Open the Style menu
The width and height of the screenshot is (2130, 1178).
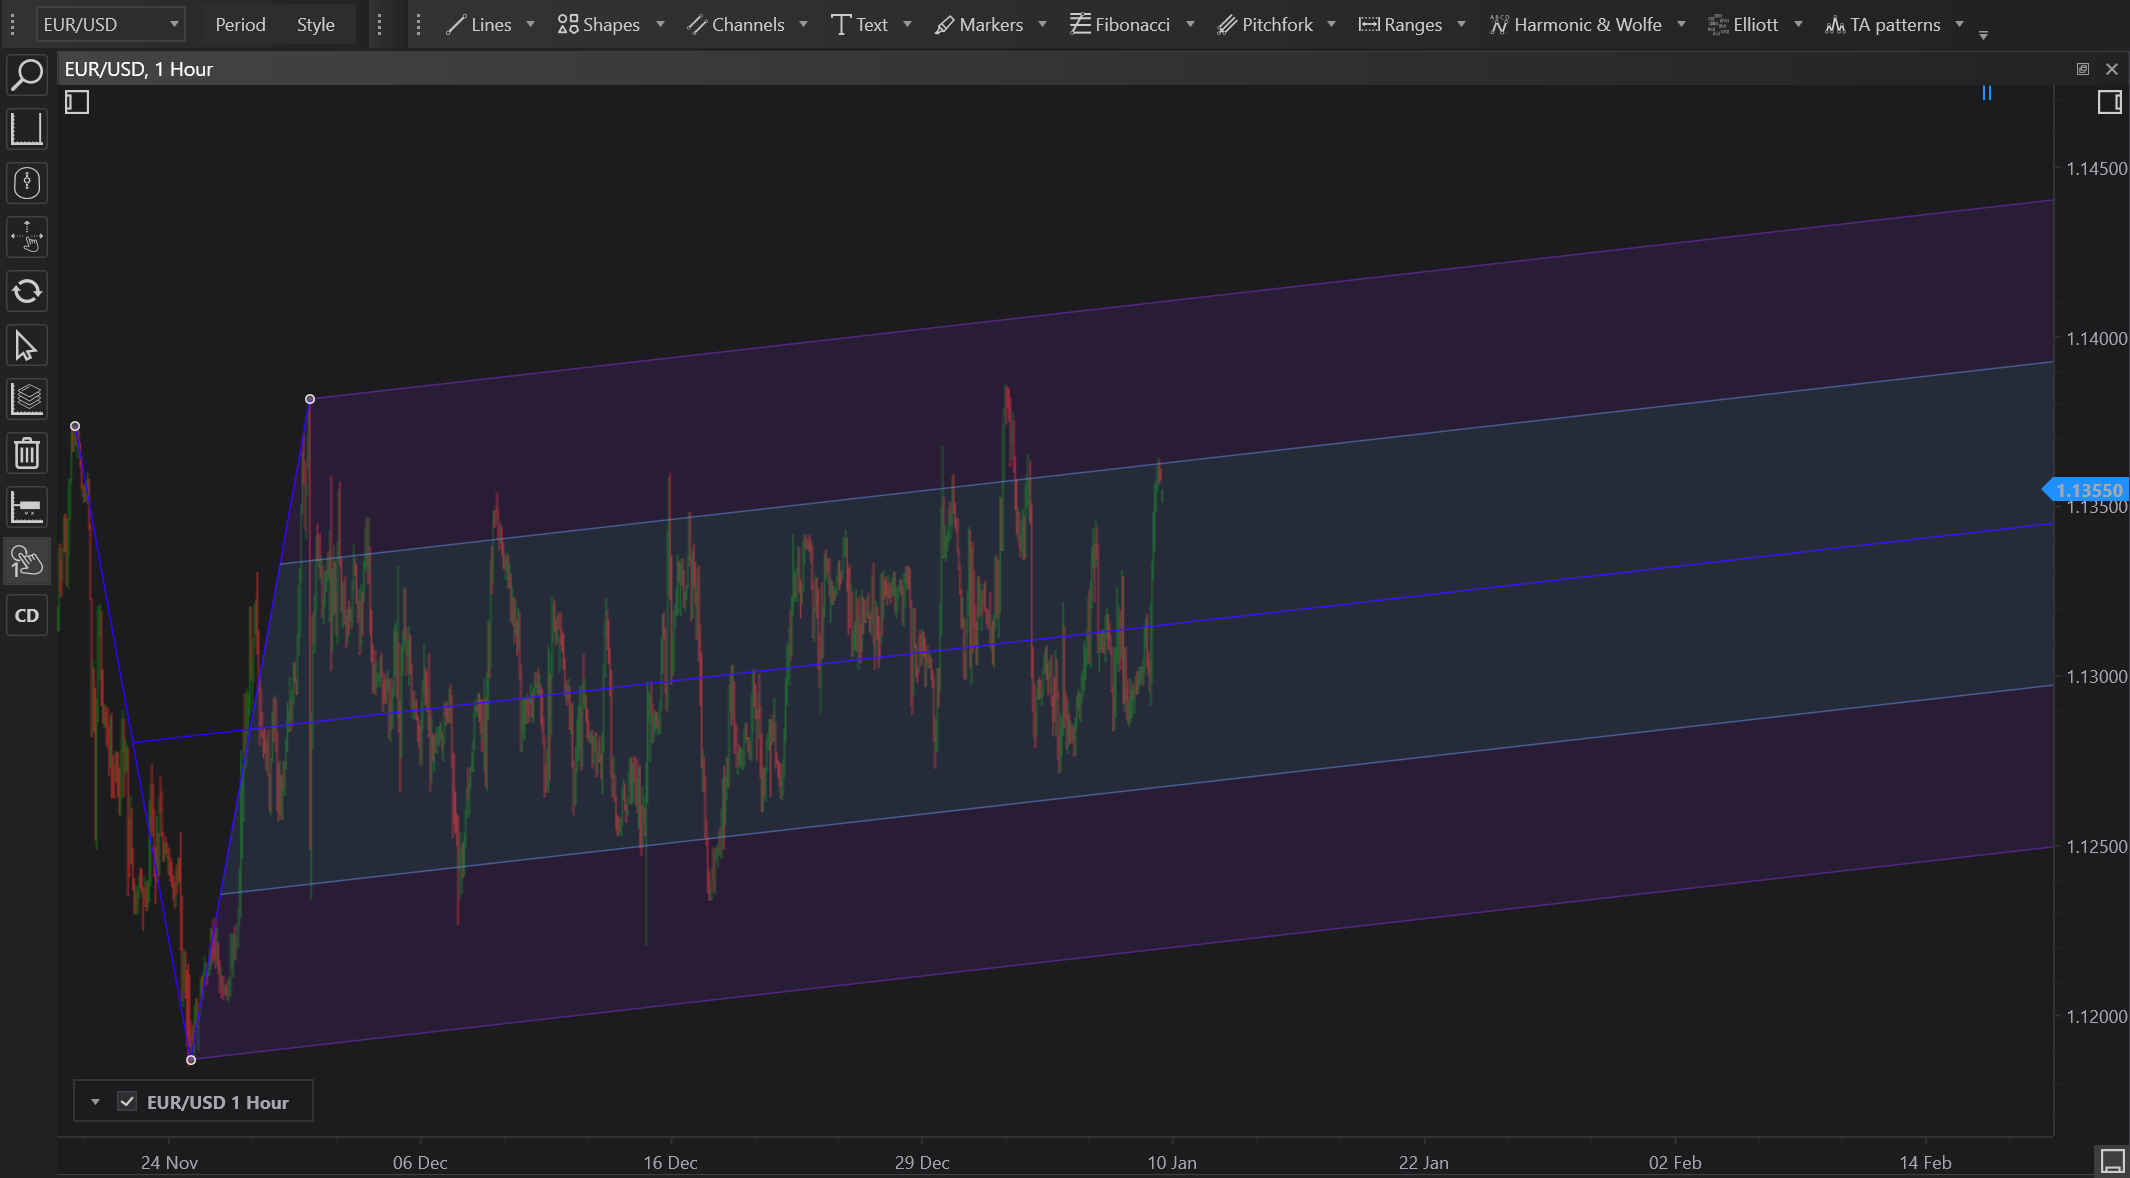click(x=315, y=25)
